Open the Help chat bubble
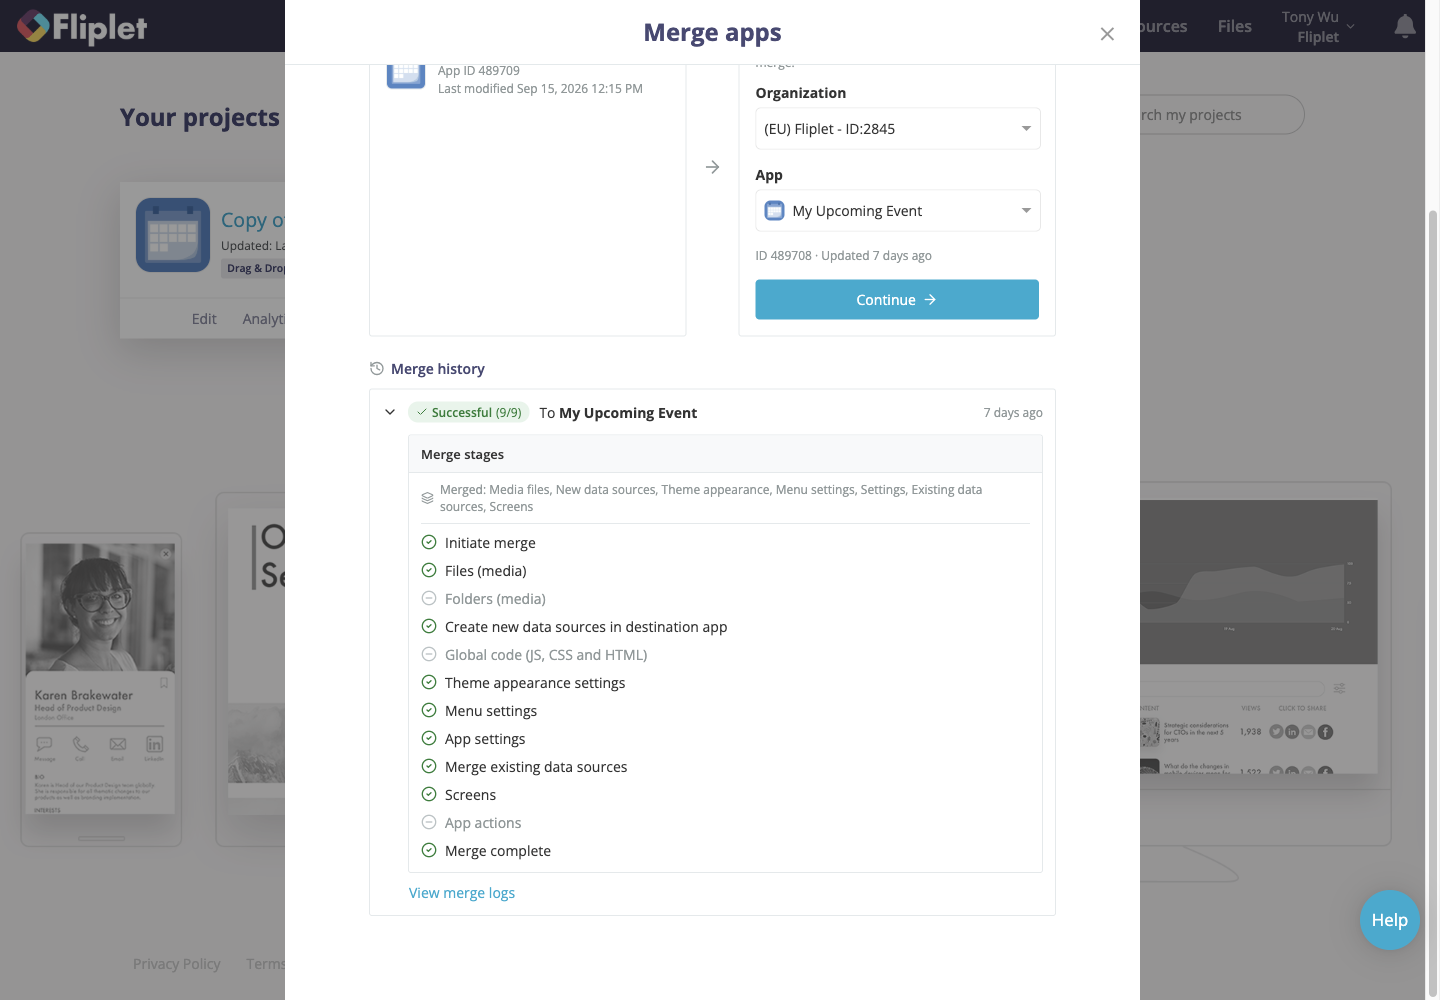This screenshot has height=1000, width=1440. (1390, 920)
